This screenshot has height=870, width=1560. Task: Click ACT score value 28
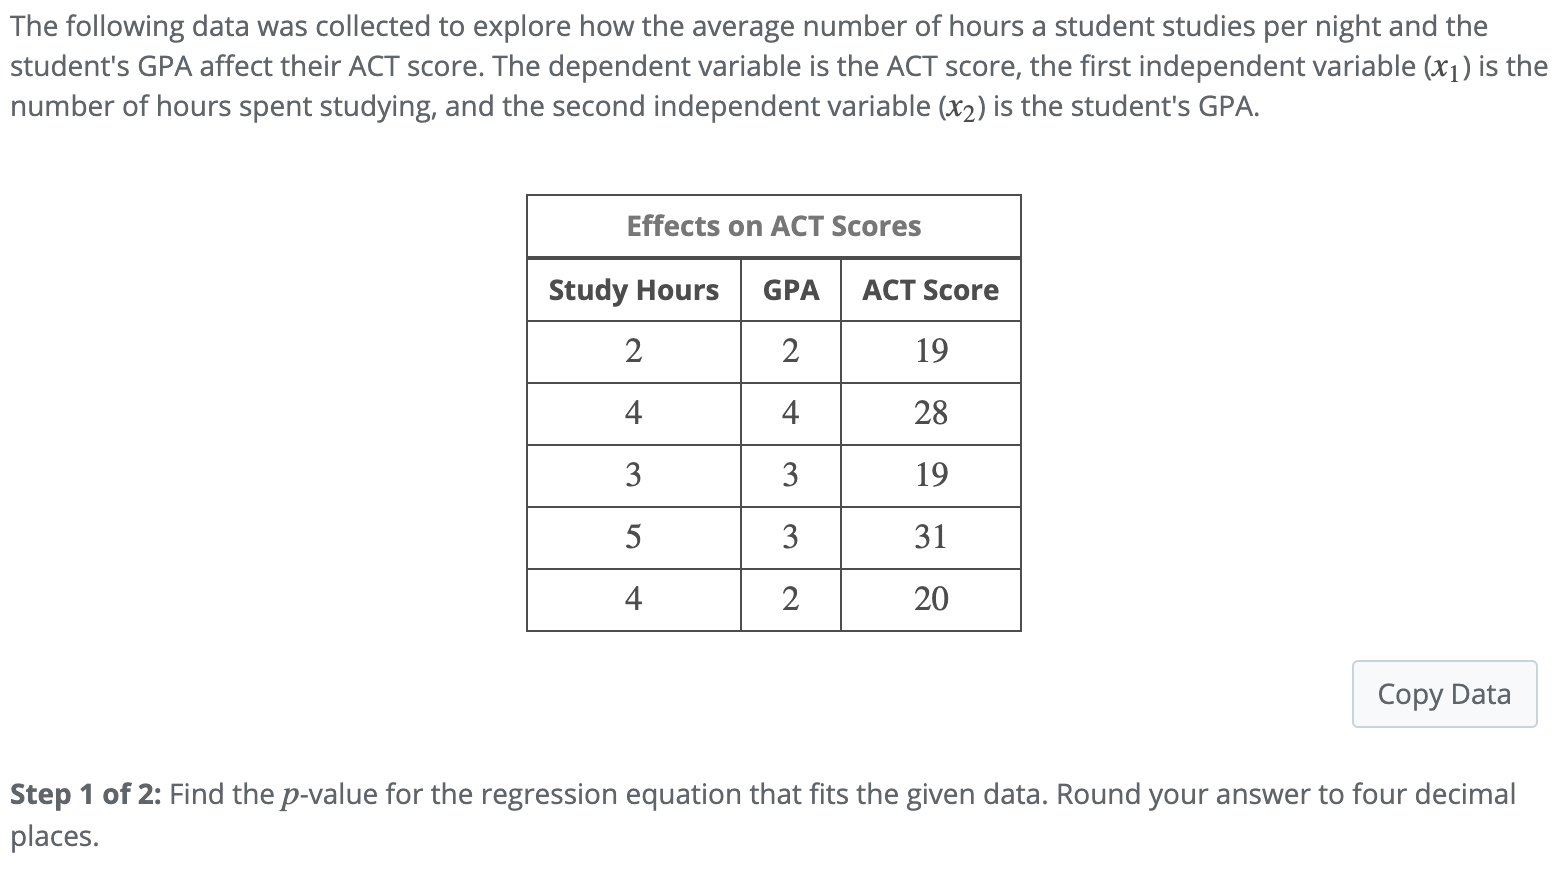(x=931, y=413)
